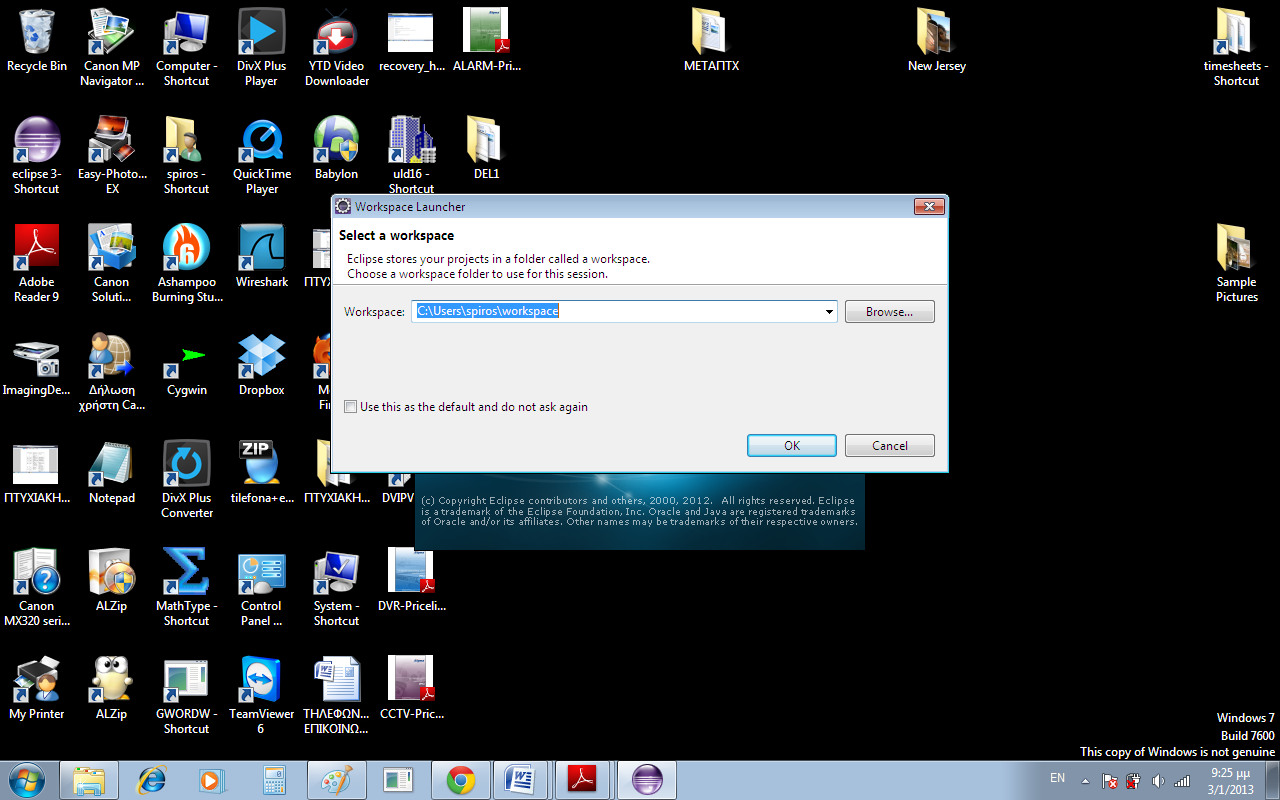The height and width of the screenshot is (800, 1280).
Task: Select the ALARM-Pri... PDF file
Action: (487, 41)
